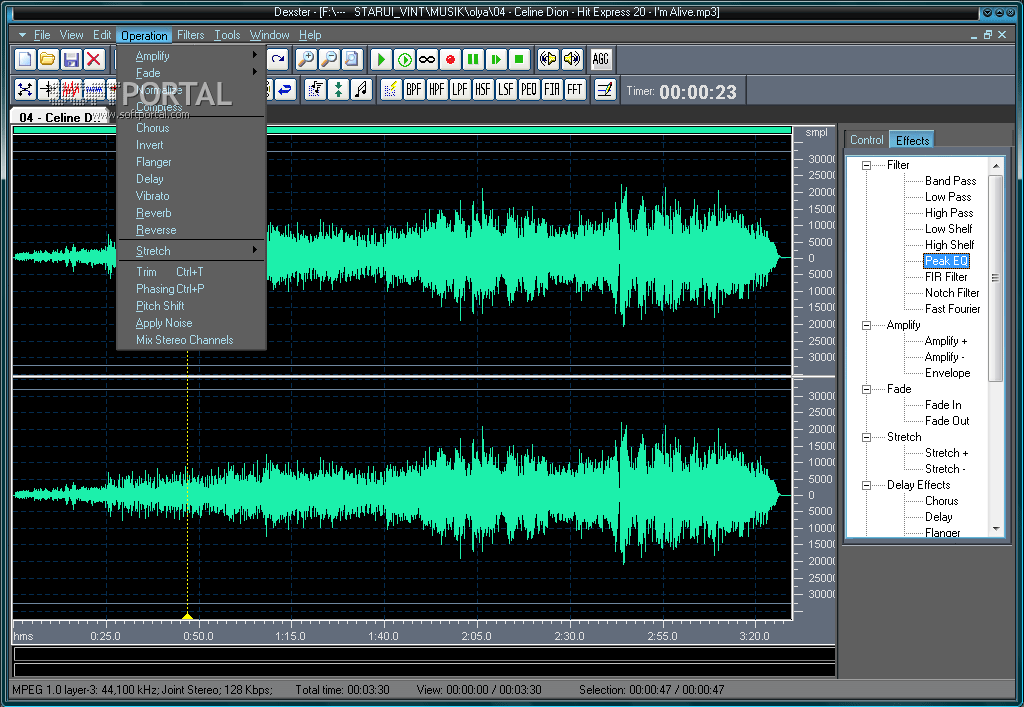Stop playback with the green Stop button
This screenshot has width=1024, height=707.
tap(519, 59)
